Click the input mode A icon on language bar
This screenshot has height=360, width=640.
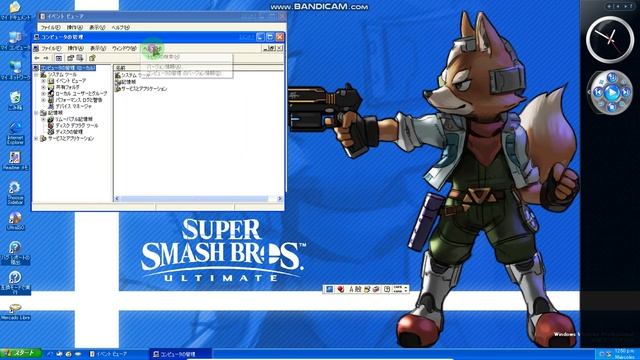351,289
